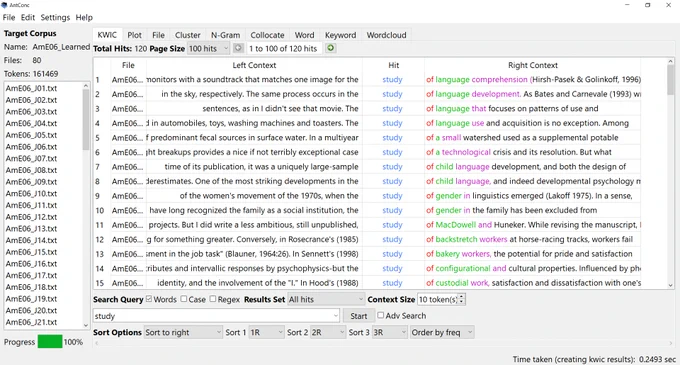The width and height of the screenshot is (680, 365).
Task: Switch to the N-Gram tab
Action: [x=226, y=35]
